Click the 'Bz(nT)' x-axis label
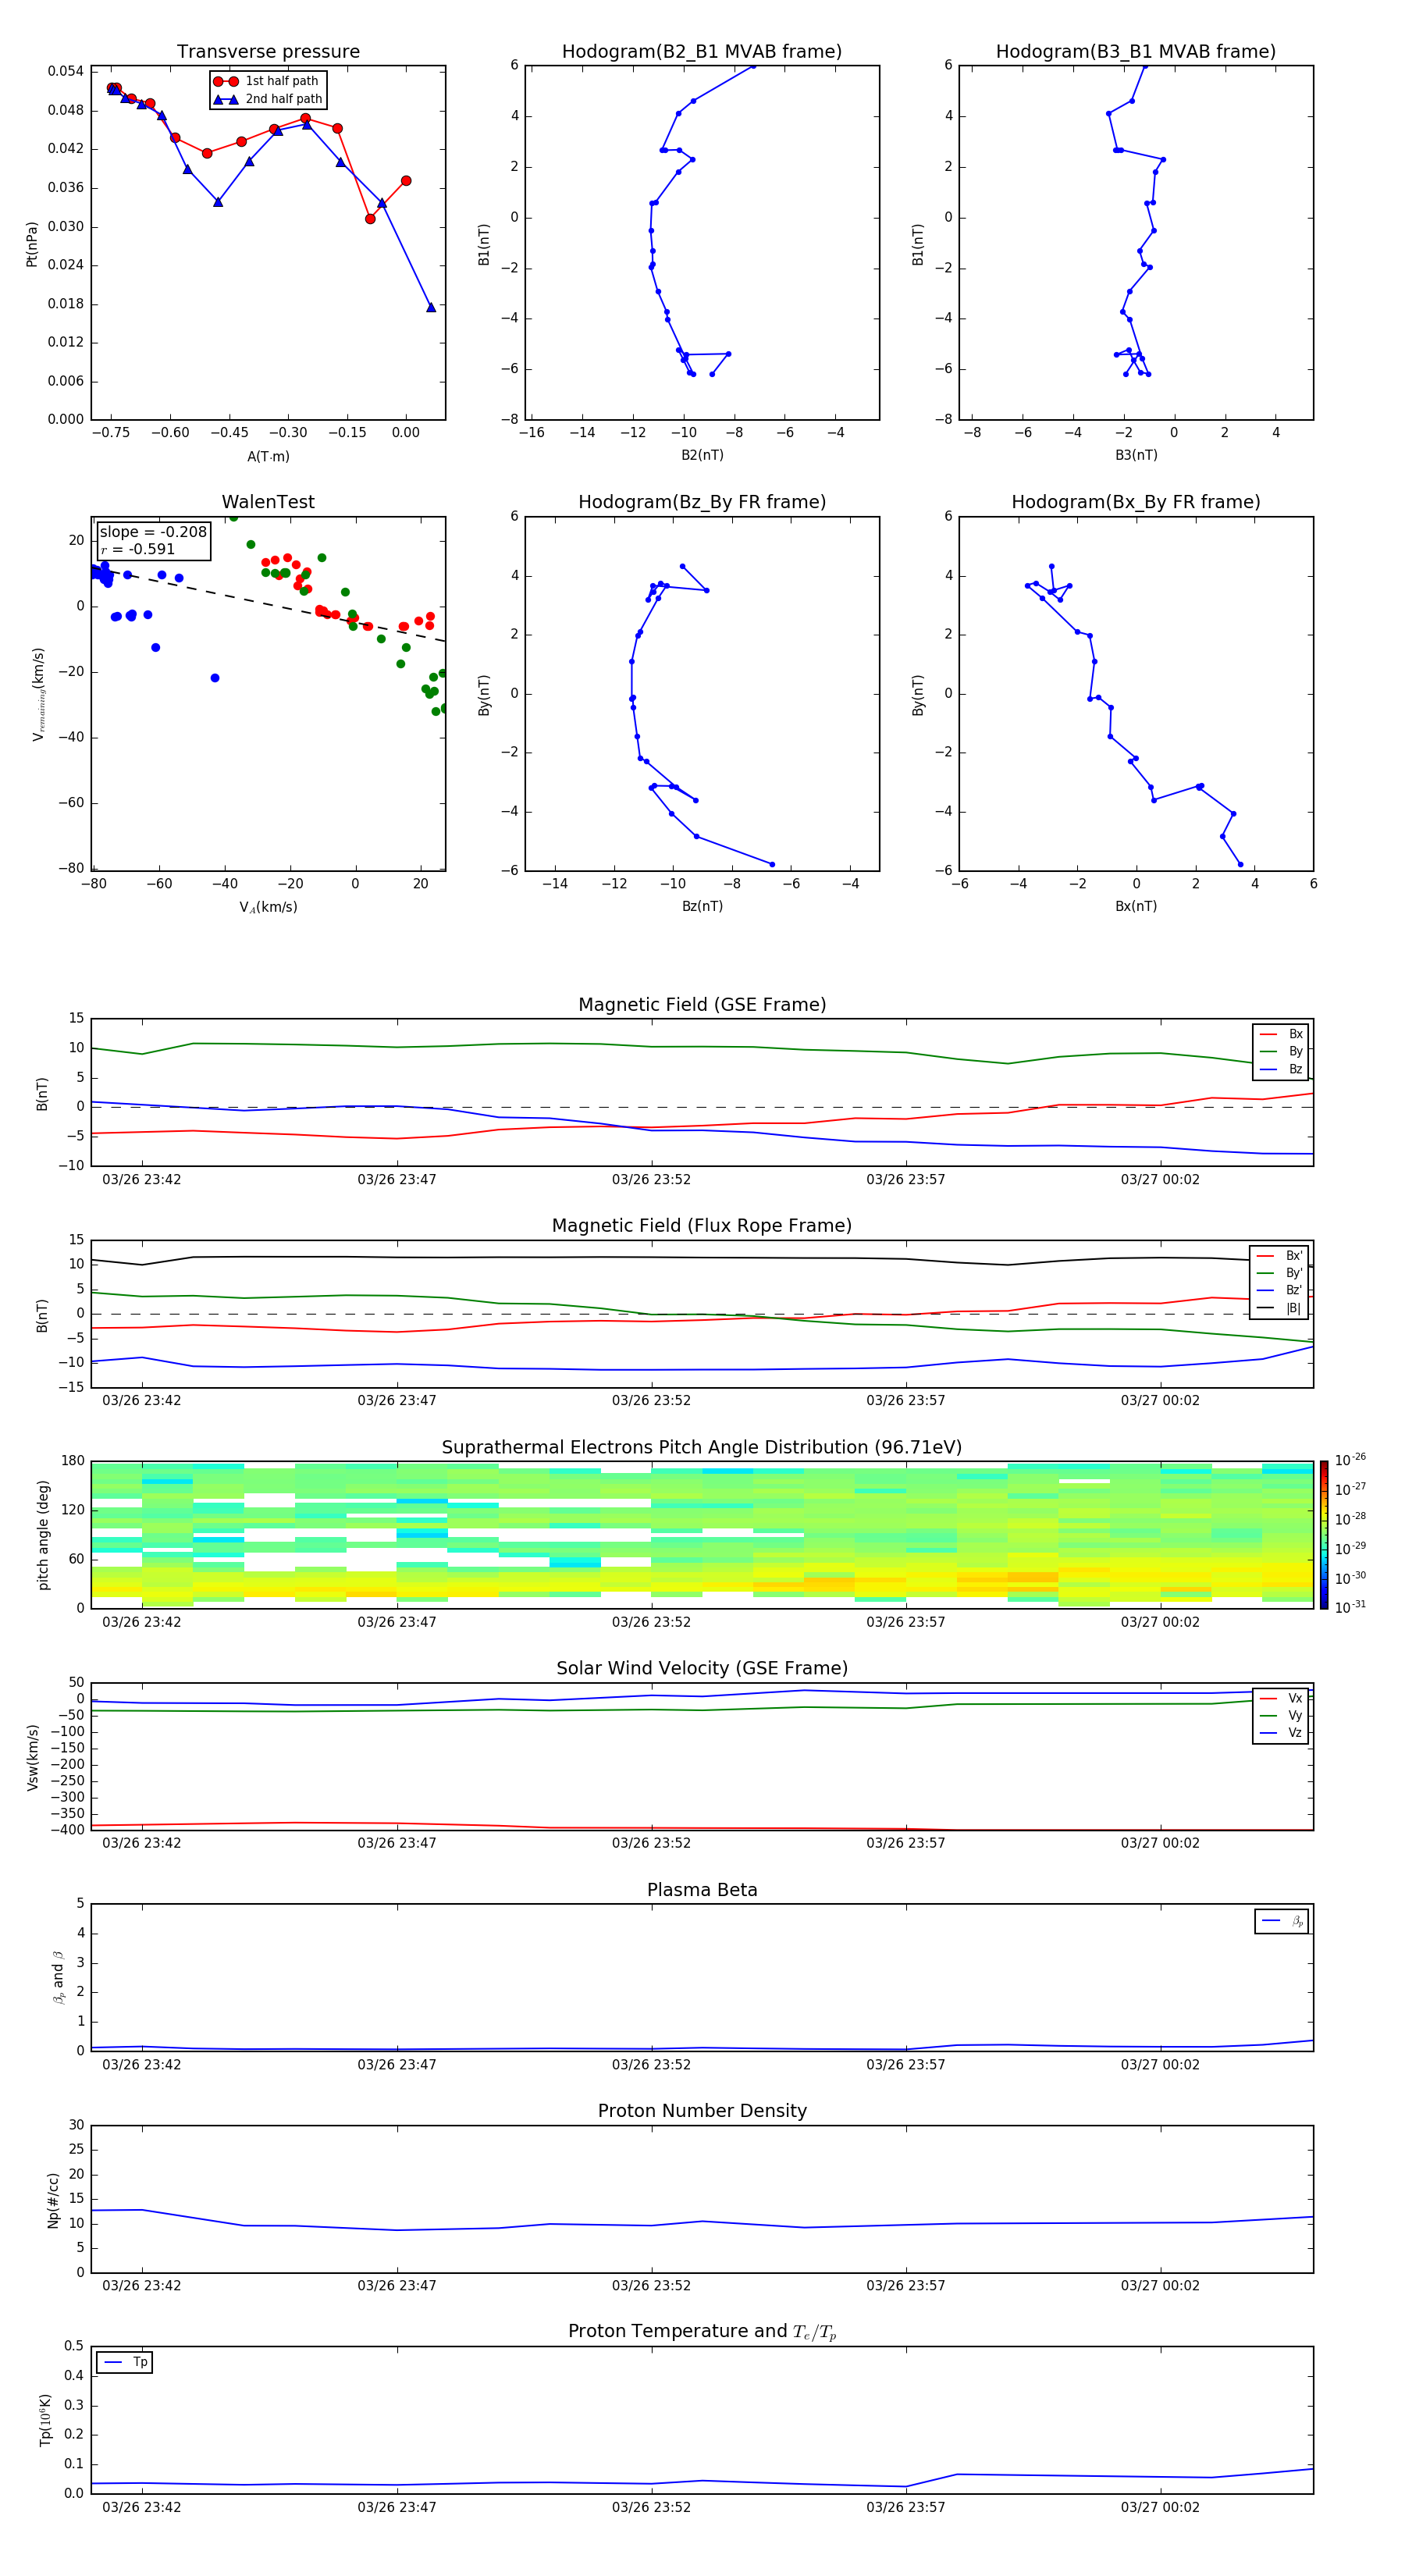Viewport: 1405px width, 2576px height. (x=702, y=906)
